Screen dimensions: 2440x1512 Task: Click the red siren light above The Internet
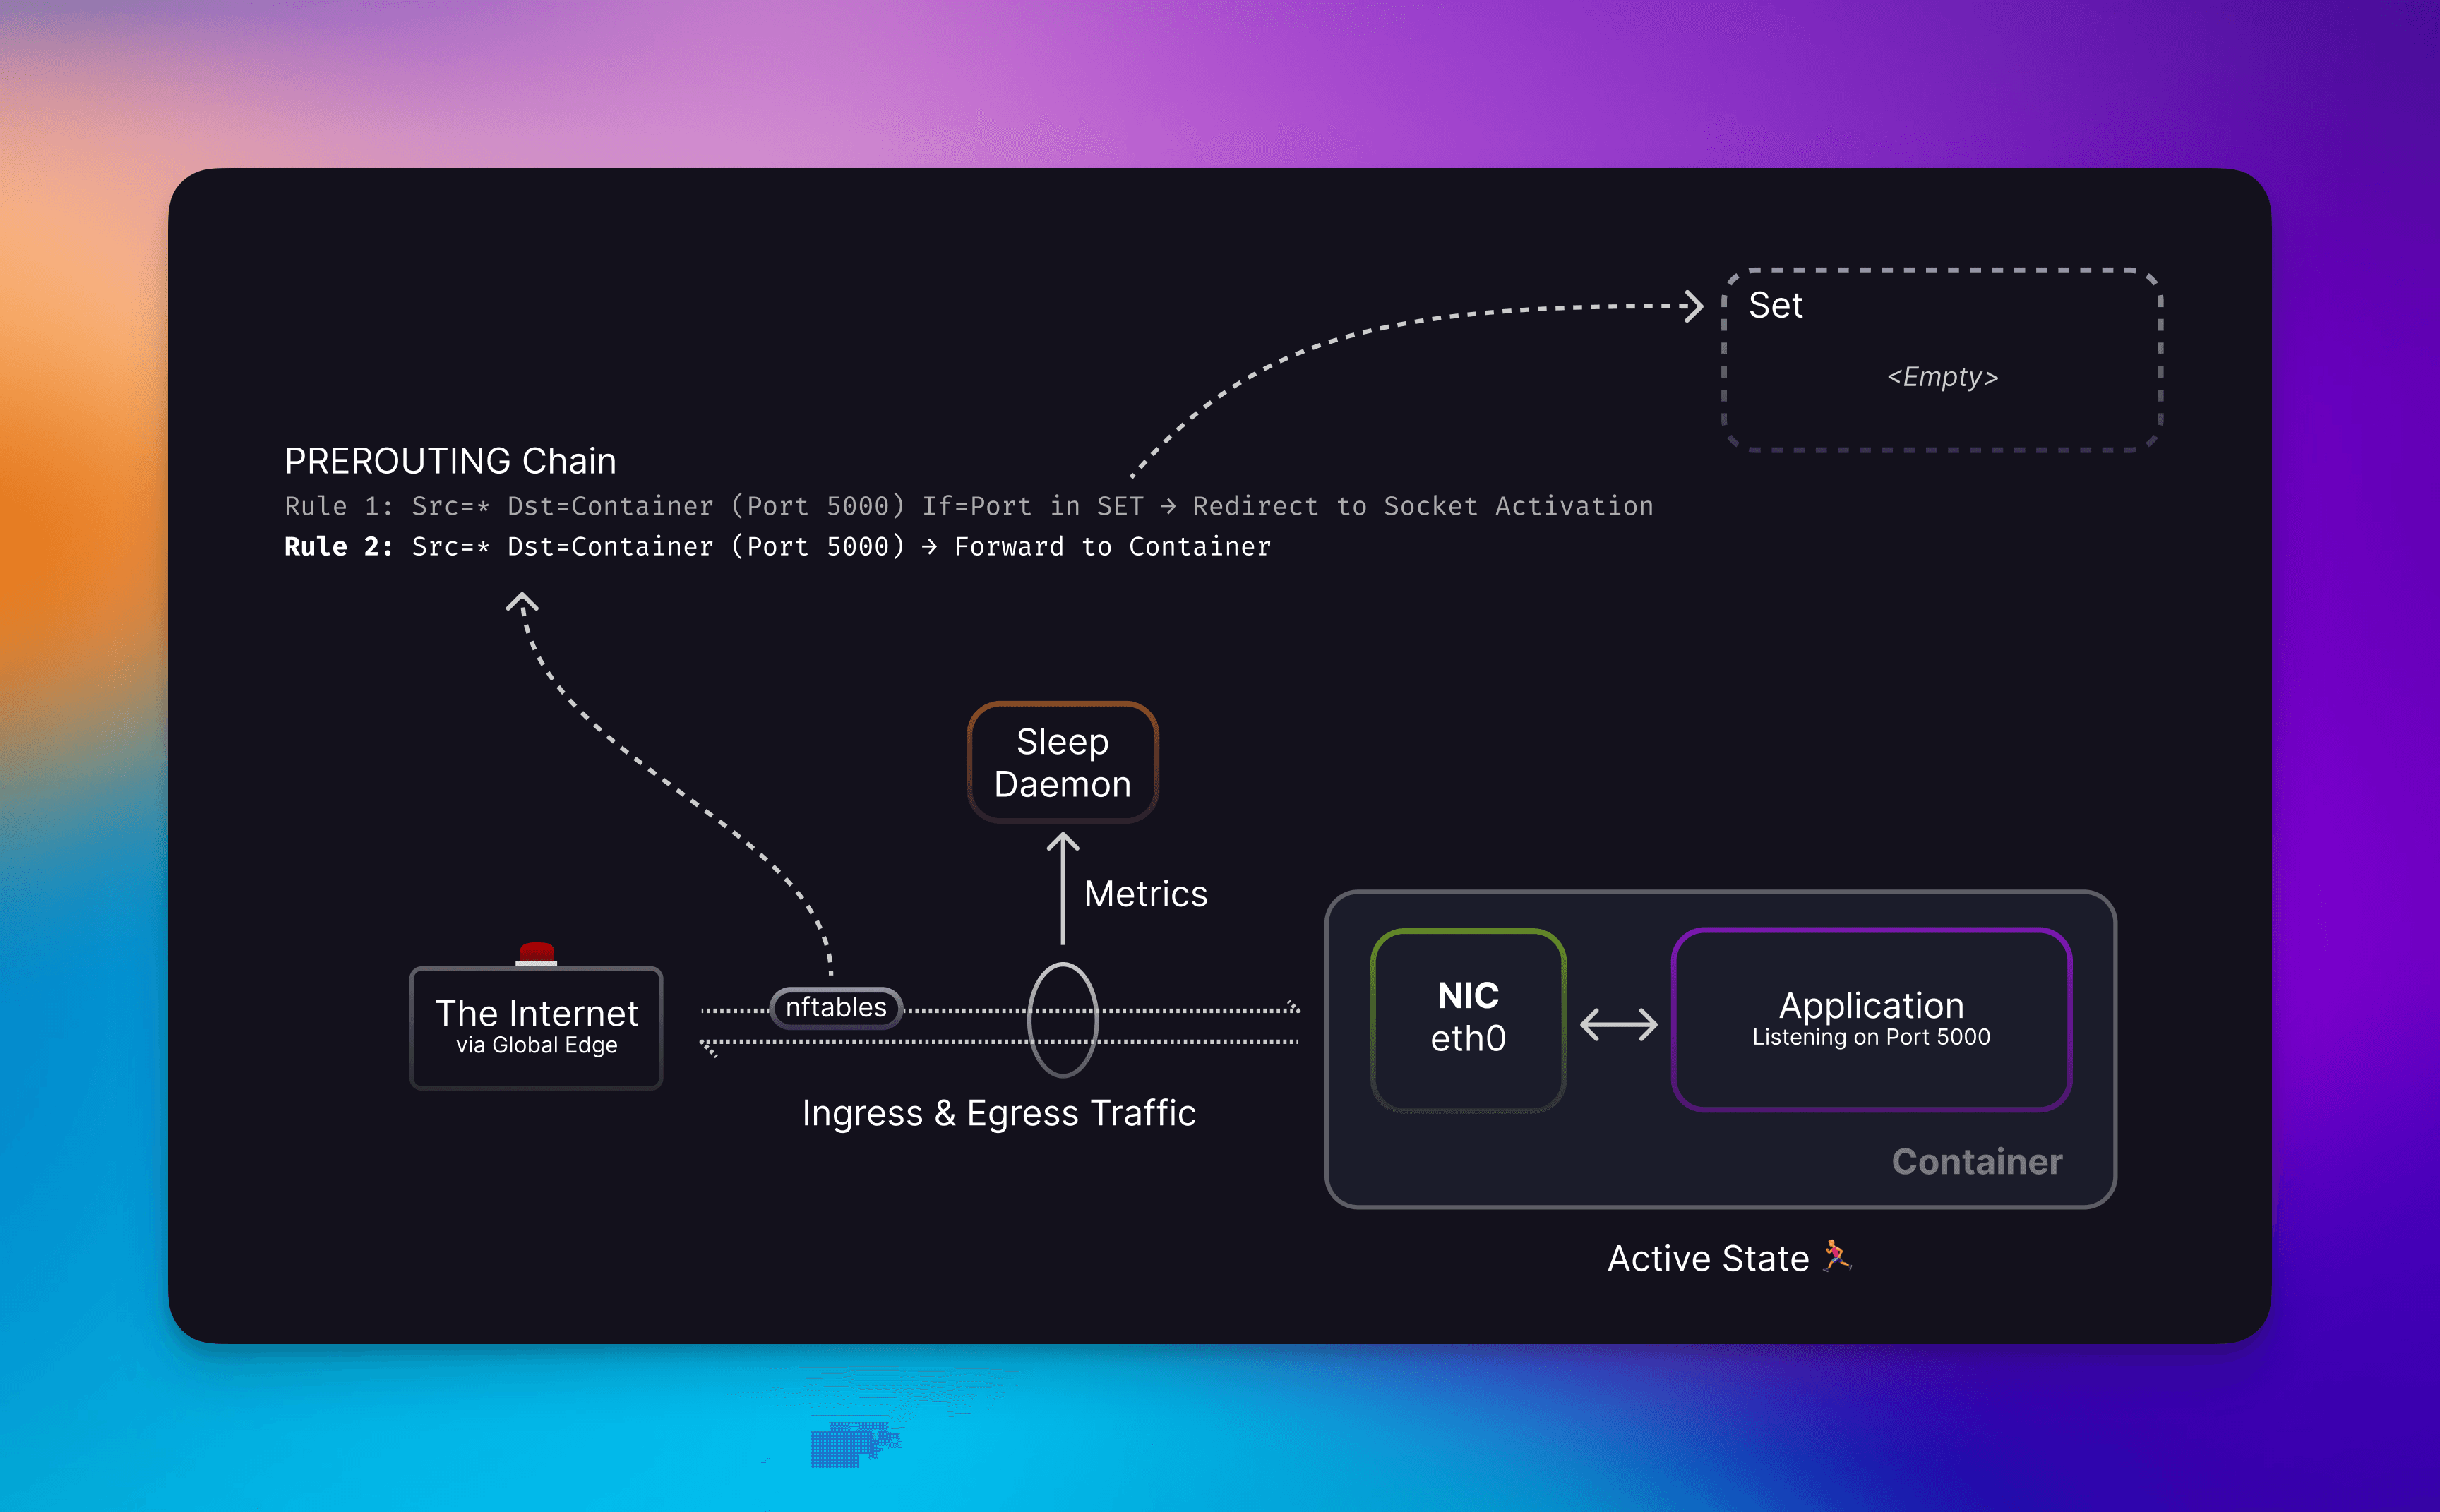[x=536, y=953]
